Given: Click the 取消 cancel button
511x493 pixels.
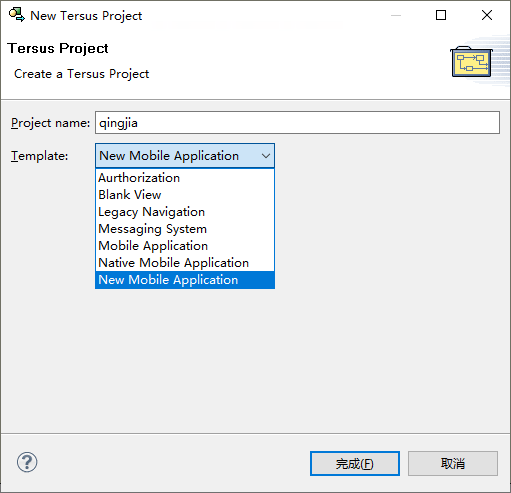Looking at the screenshot, I should 453,464.
